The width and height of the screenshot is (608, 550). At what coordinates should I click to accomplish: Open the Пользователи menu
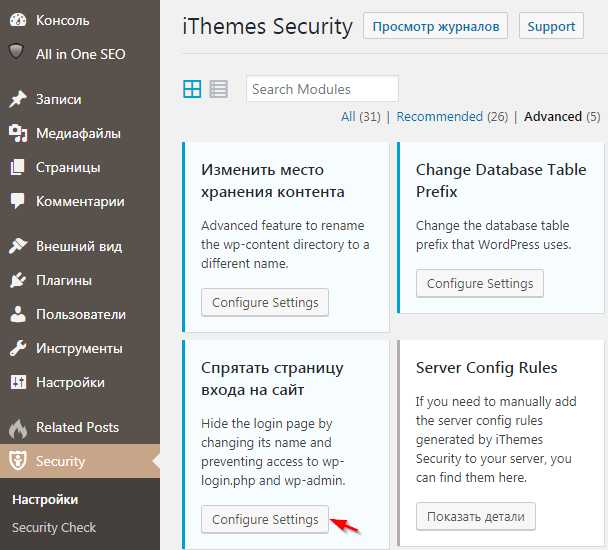point(80,314)
